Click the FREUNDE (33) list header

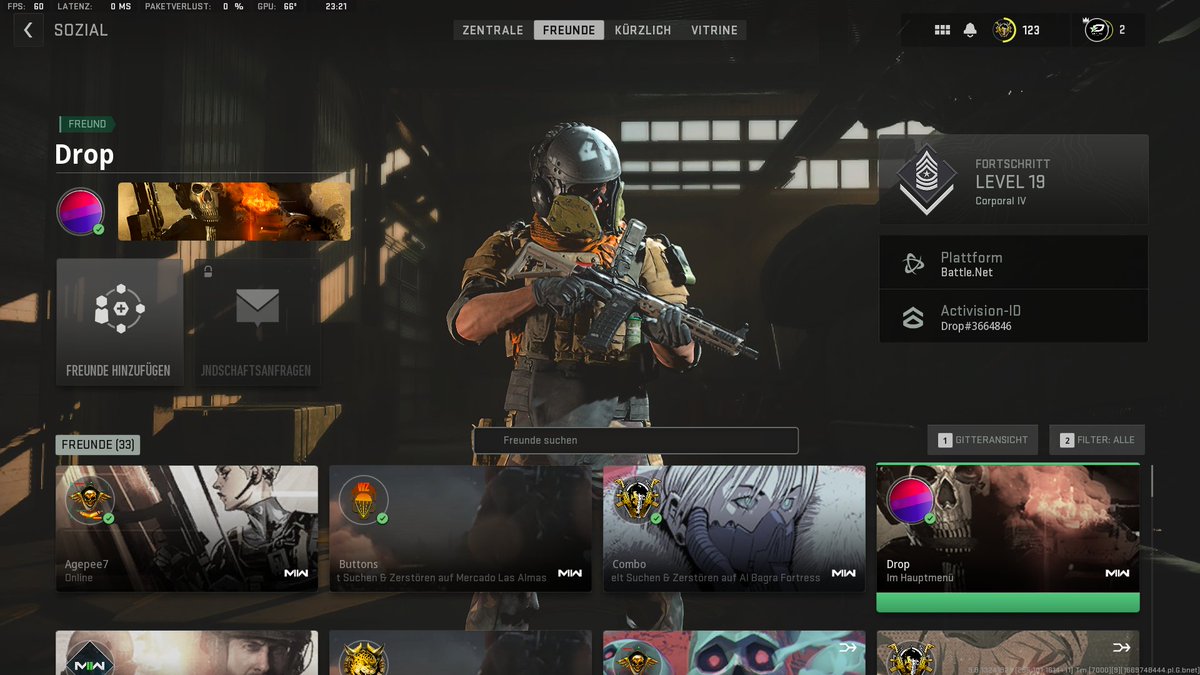[98, 445]
